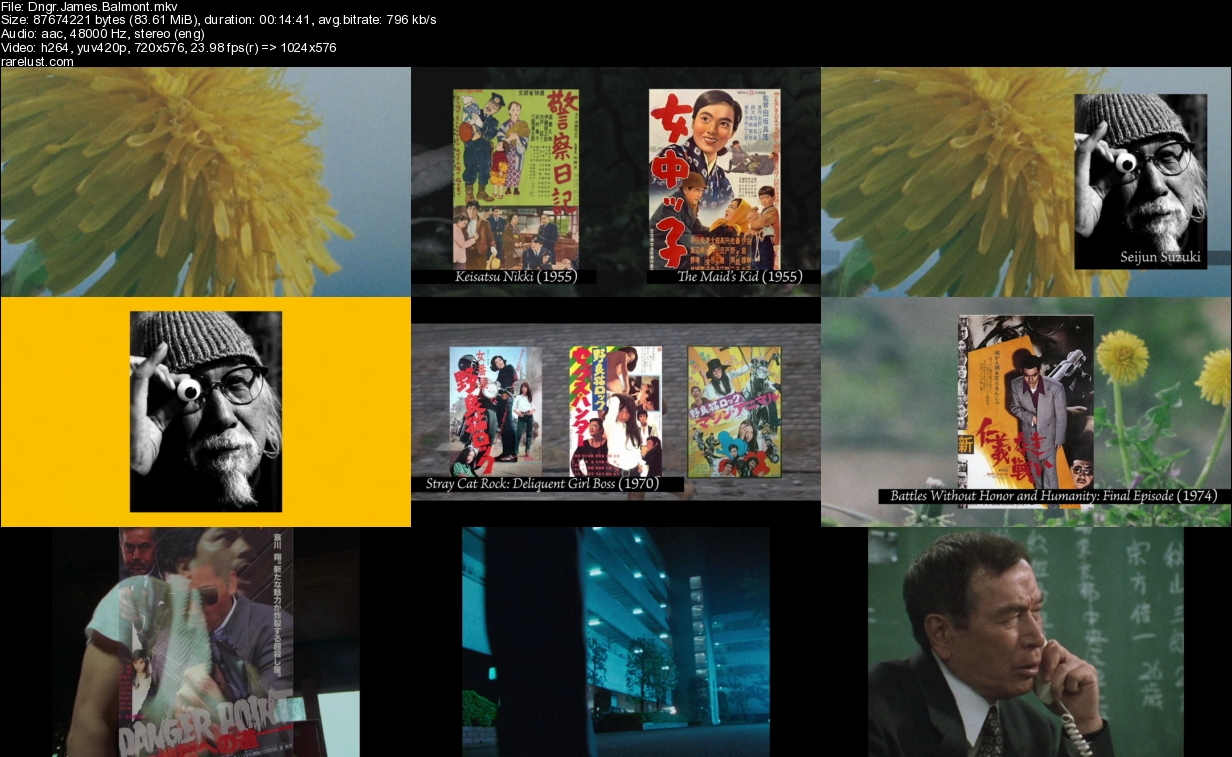The width and height of the screenshot is (1232, 757).
Task: Click the Size 87674221 bytes info line
Action: pyautogui.click(x=218, y=20)
